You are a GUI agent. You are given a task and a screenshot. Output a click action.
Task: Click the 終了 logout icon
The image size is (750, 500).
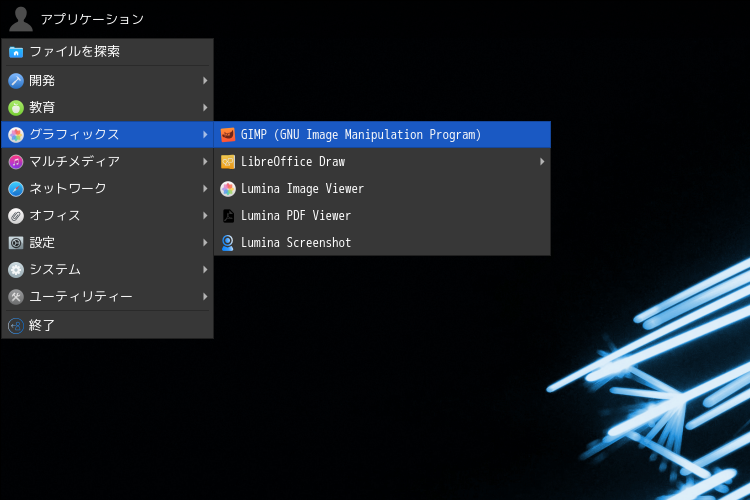(x=16, y=326)
